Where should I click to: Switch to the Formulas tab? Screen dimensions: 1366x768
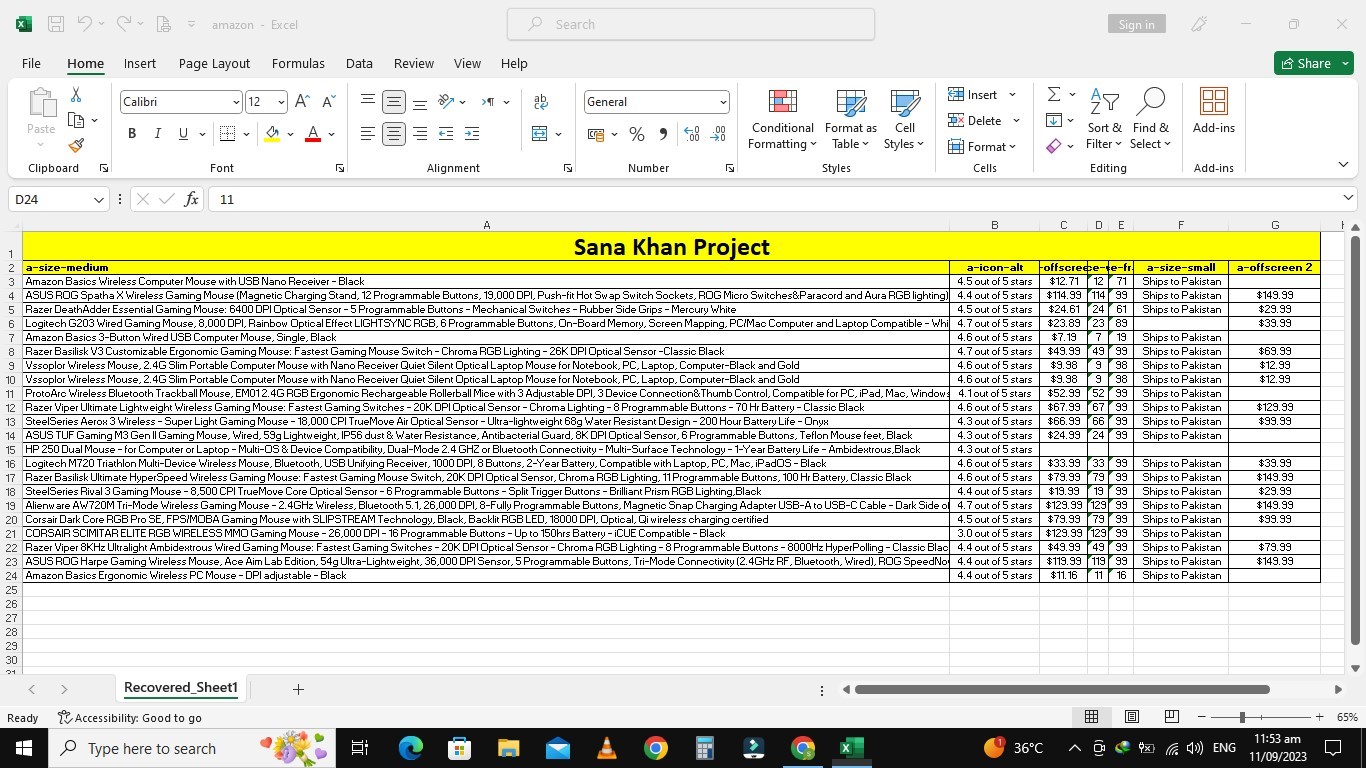pyautogui.click(x=298, y=63)
